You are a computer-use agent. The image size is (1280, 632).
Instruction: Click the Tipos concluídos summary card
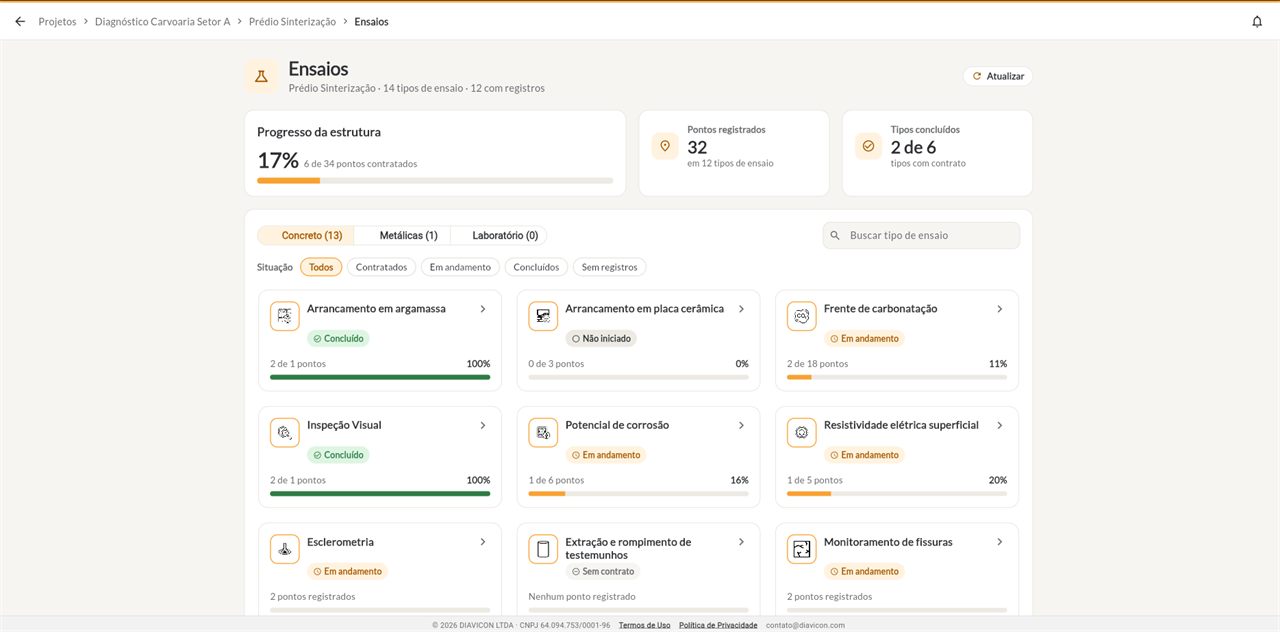tap(937, 153)
